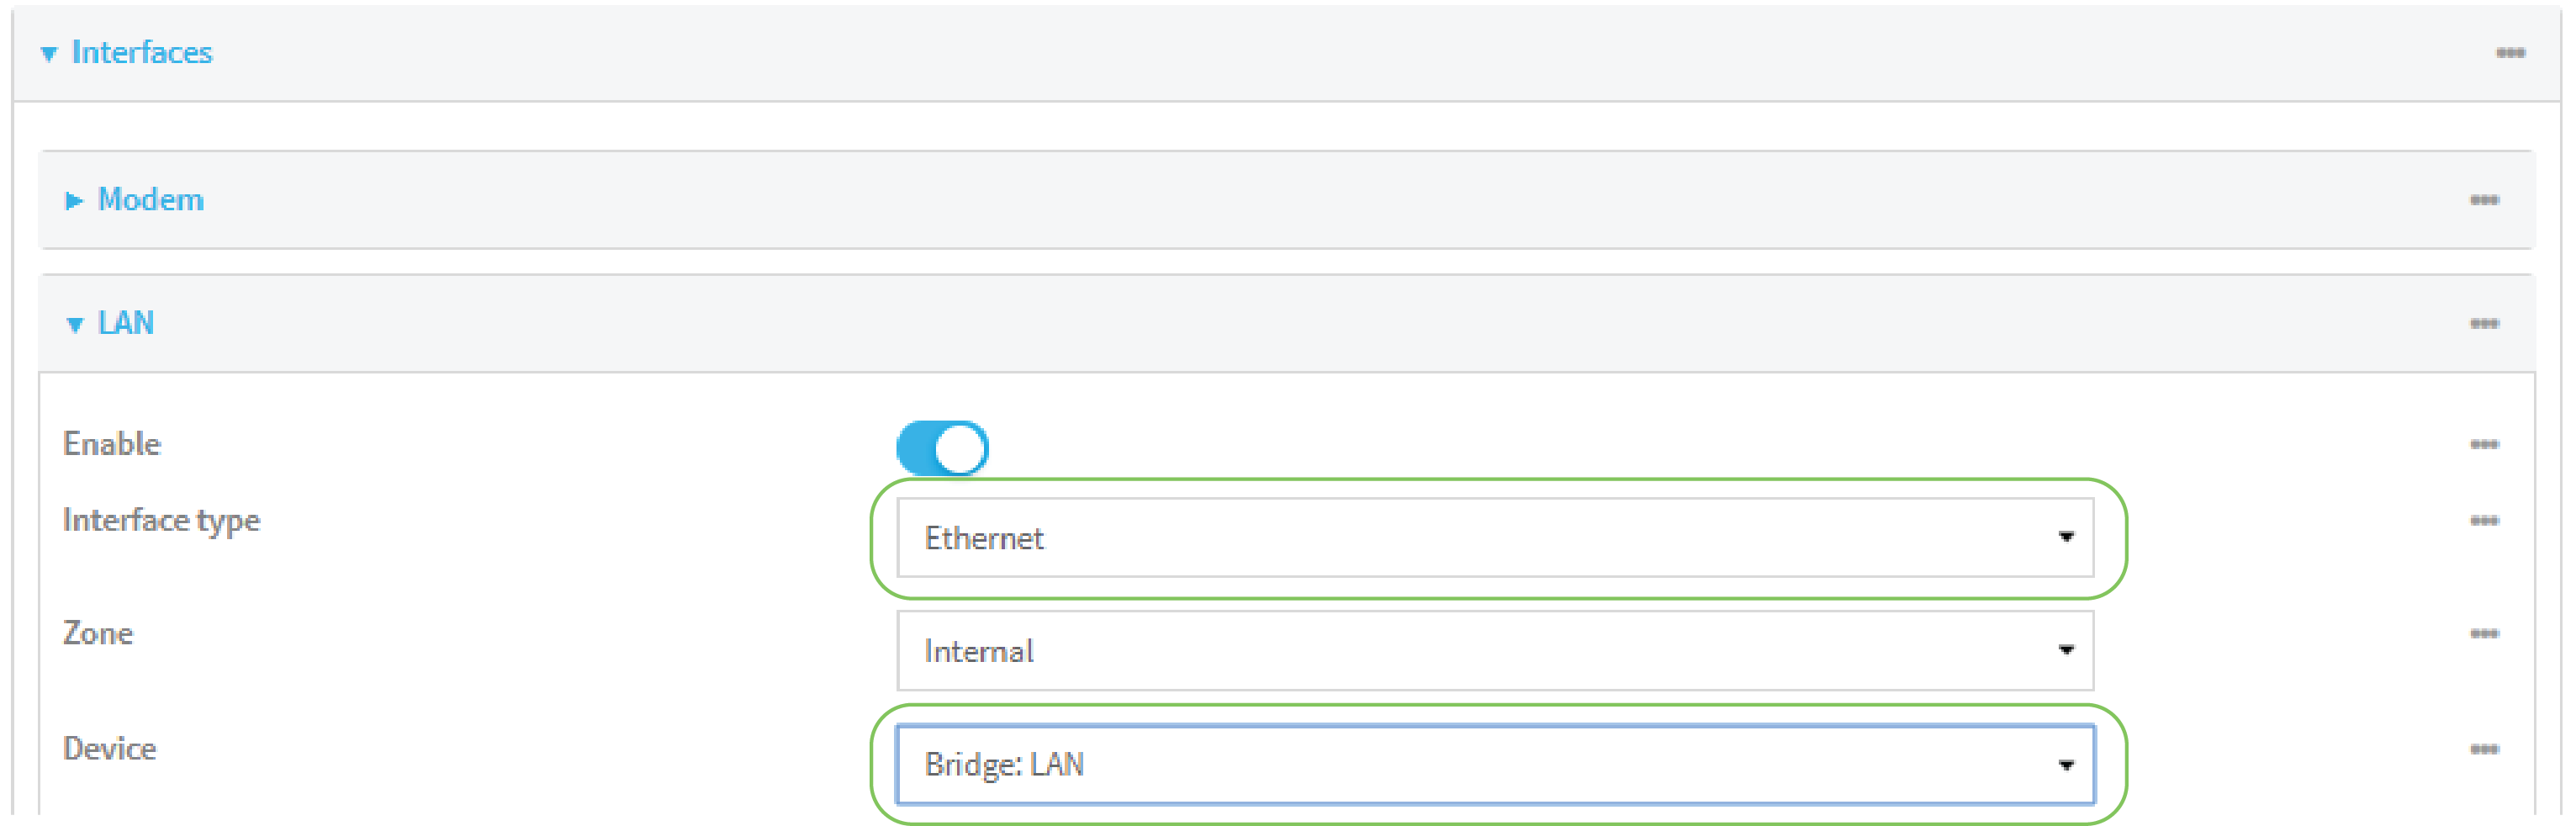Toggle the LAN Enable switch
This screenshot has width=2576, height=826.
[x=942, y=448]
